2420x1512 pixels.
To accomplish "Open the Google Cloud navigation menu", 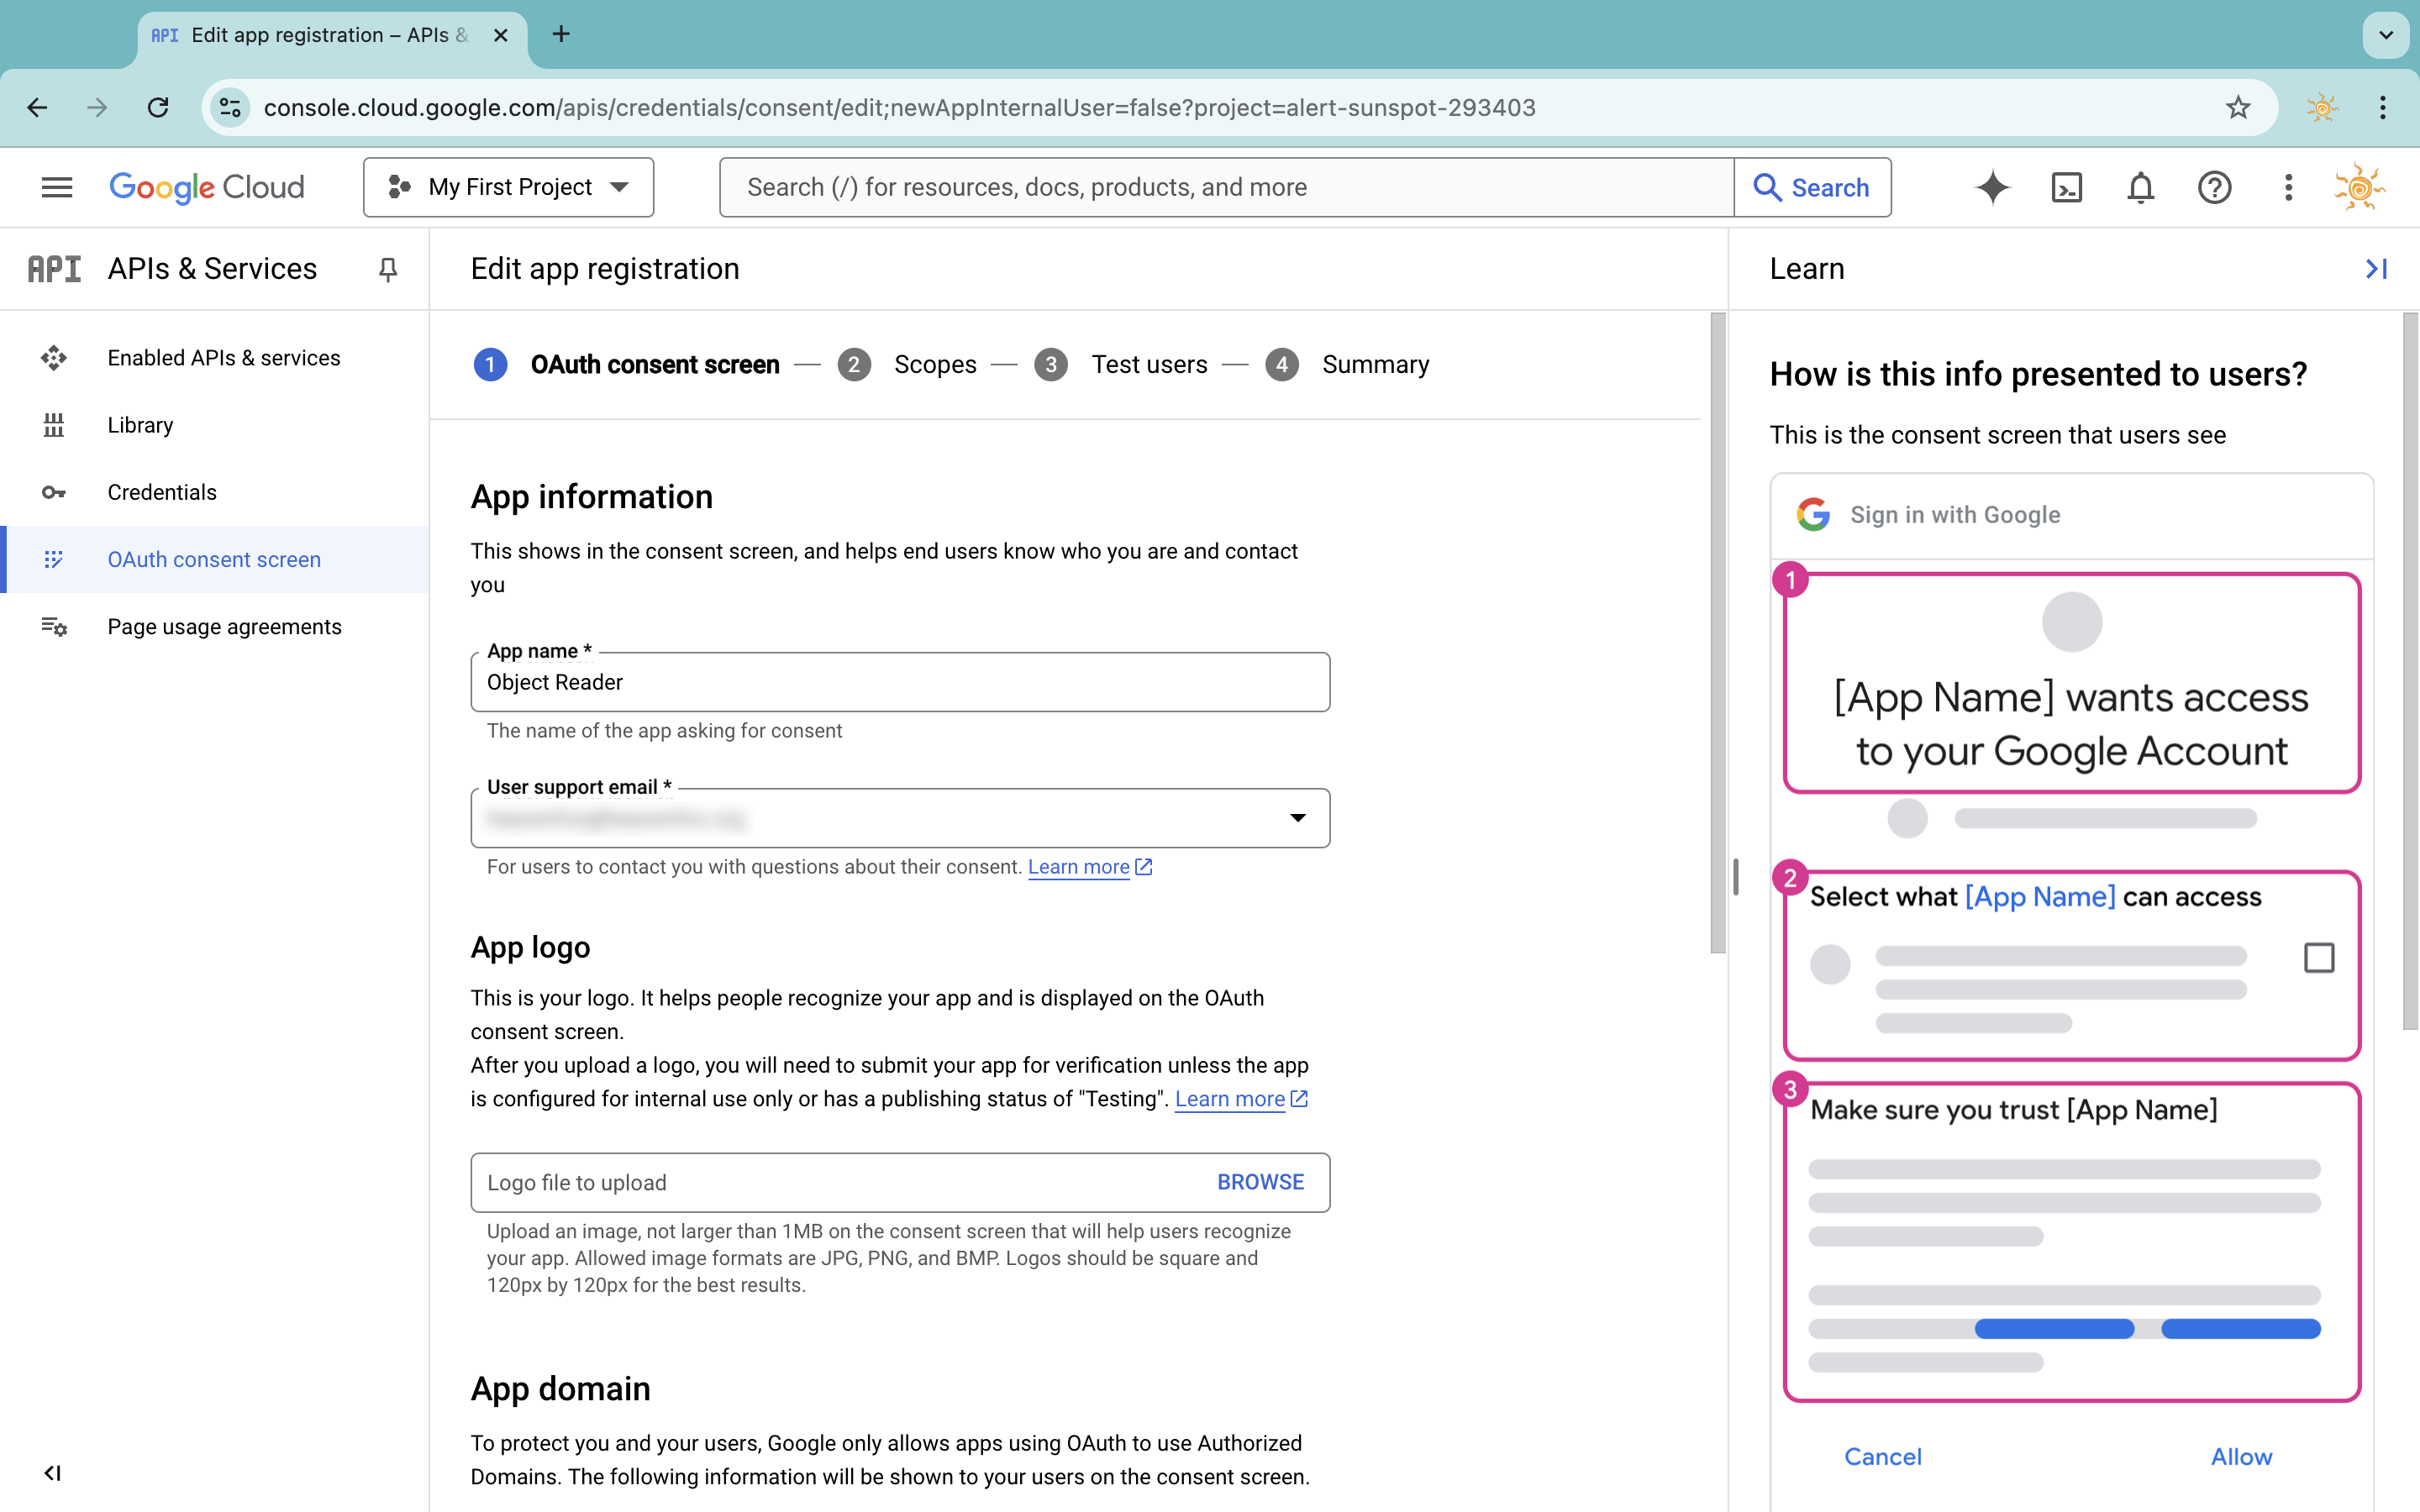I will click(57, 187).
